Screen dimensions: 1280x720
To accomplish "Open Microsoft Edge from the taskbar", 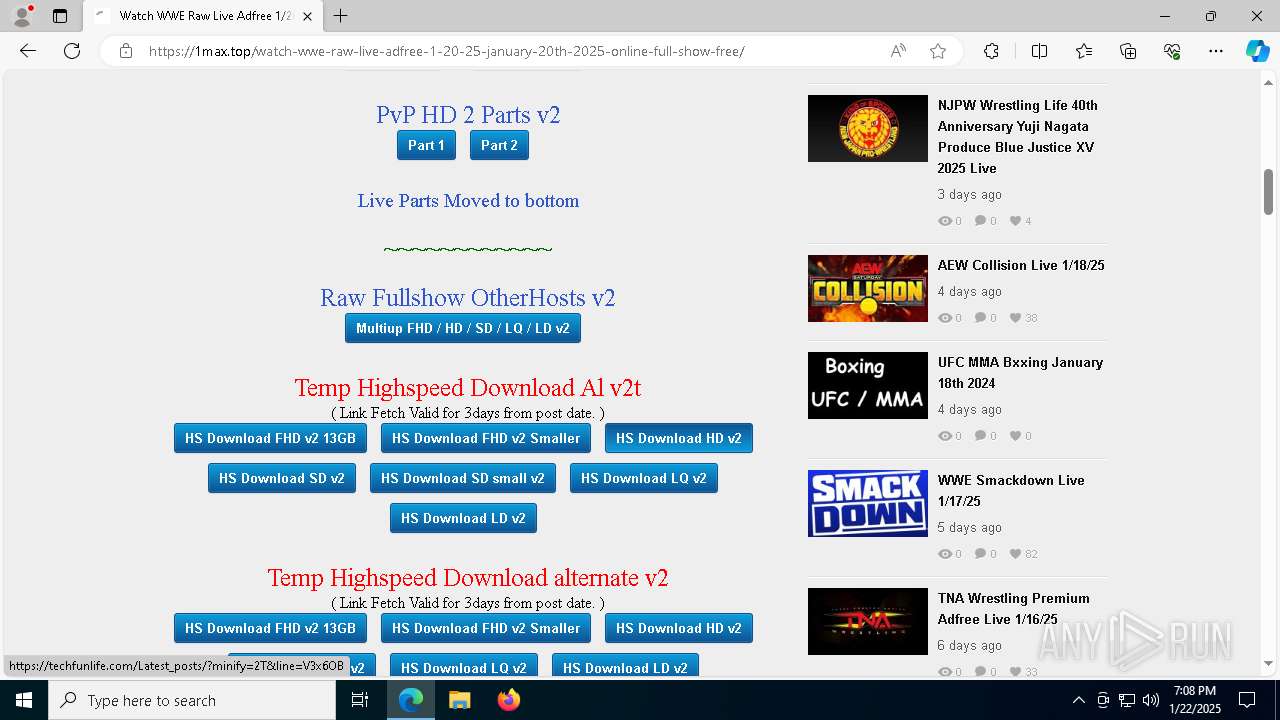I will pyautogui.click(x=411, y=700).
